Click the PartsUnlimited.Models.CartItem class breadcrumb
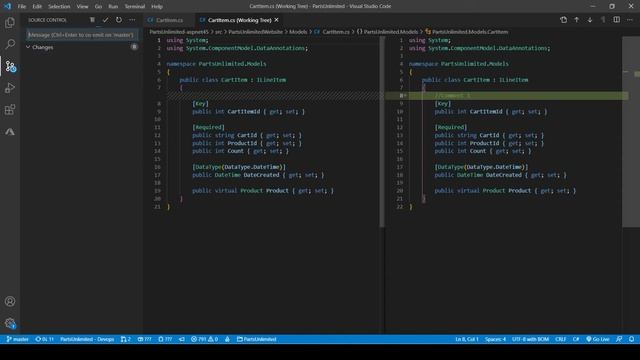This screenshot has width=640, height=360. pos(470,32)
